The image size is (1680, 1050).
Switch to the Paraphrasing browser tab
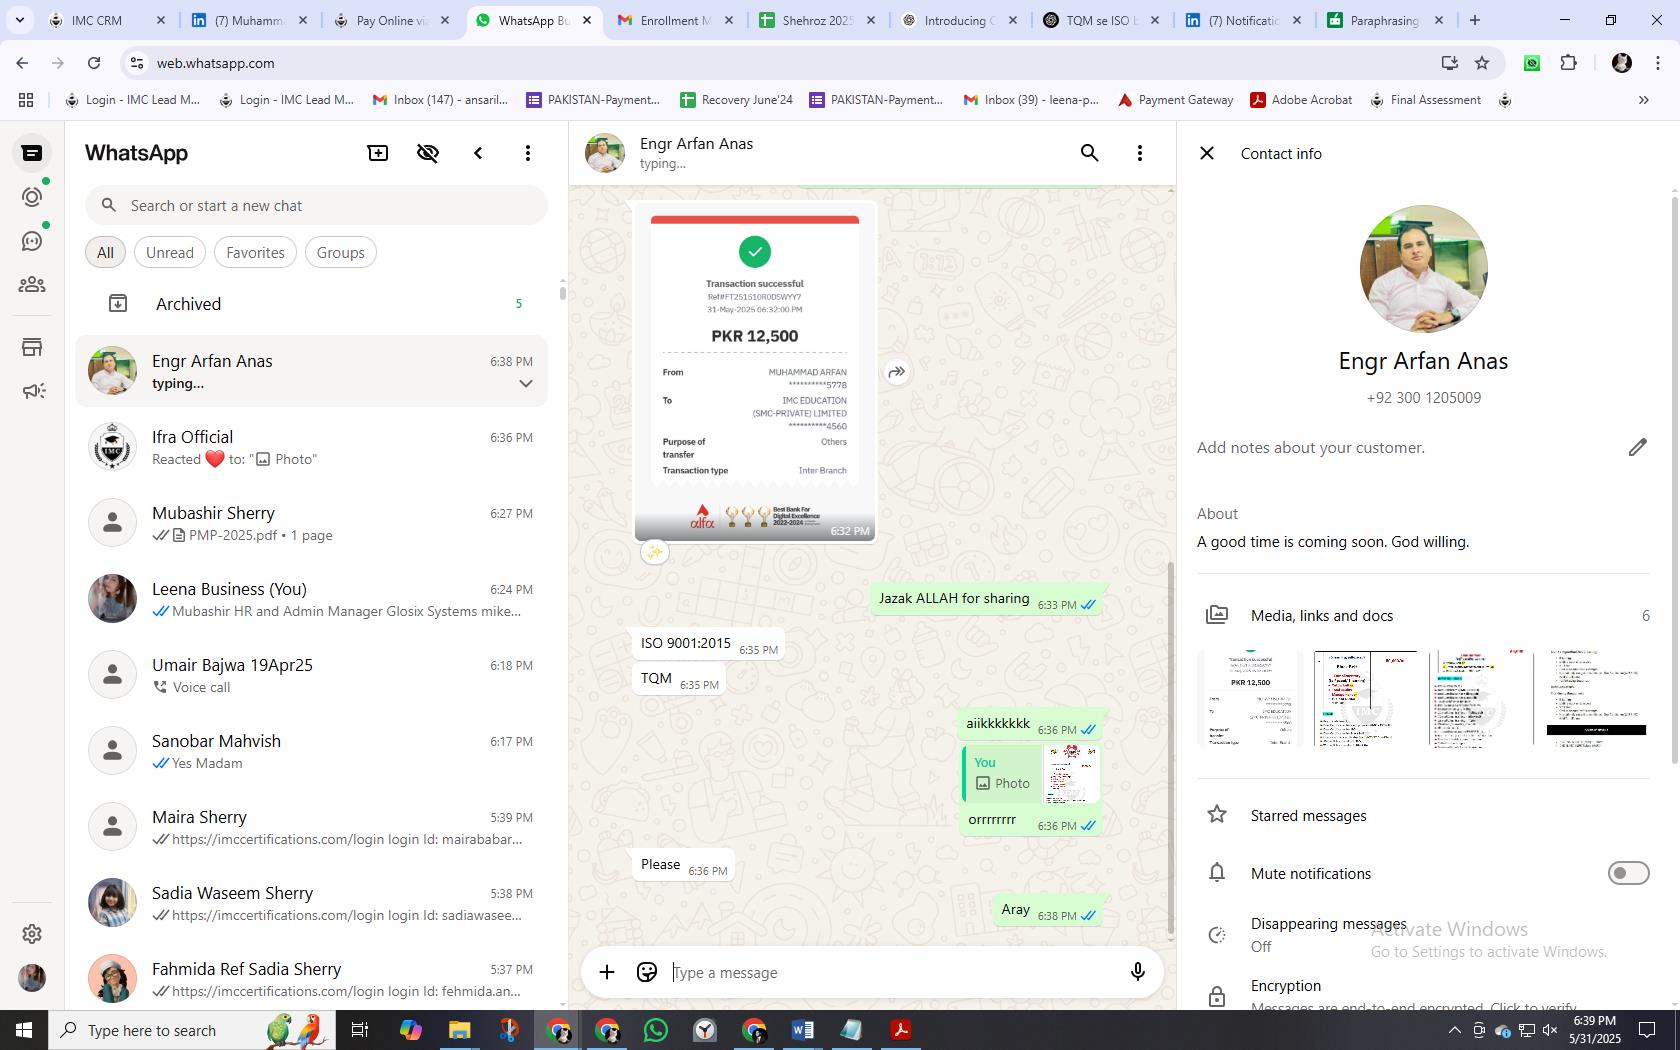(1385, 20)
